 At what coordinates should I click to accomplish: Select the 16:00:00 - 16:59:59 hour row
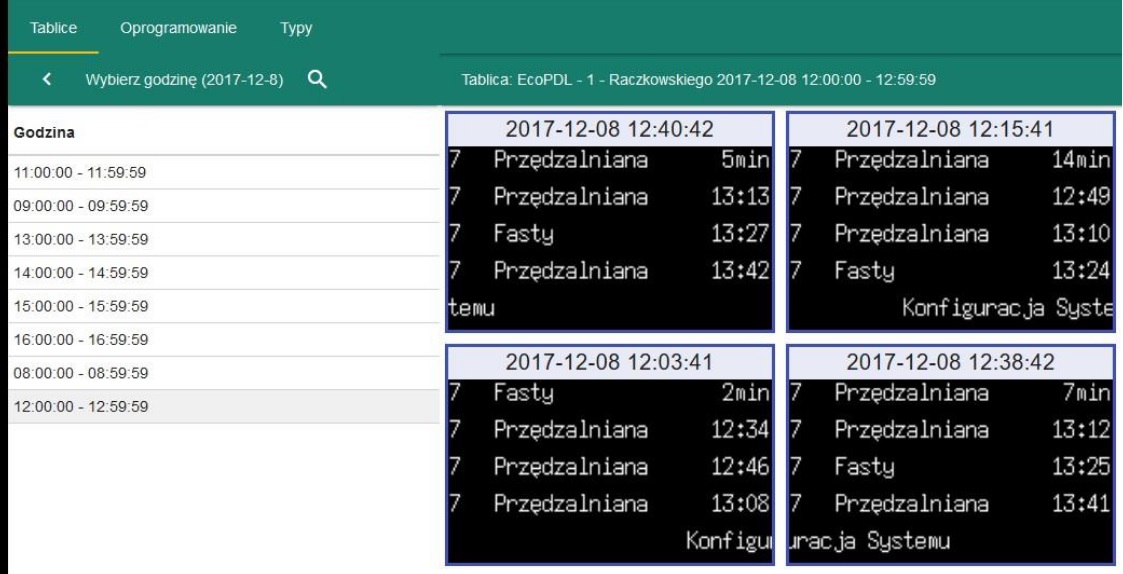(x=224, y=340)
